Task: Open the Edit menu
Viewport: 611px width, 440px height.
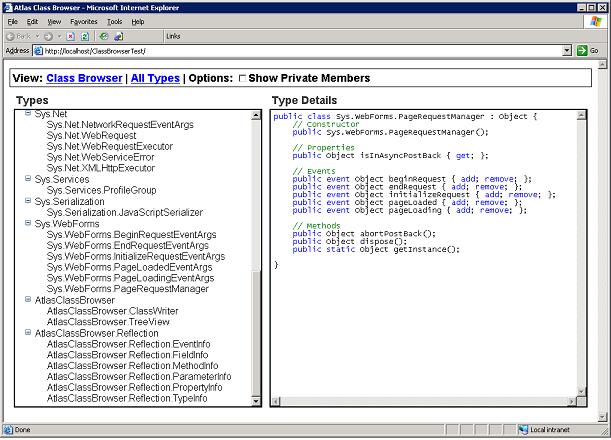Action: coord(32,22)
